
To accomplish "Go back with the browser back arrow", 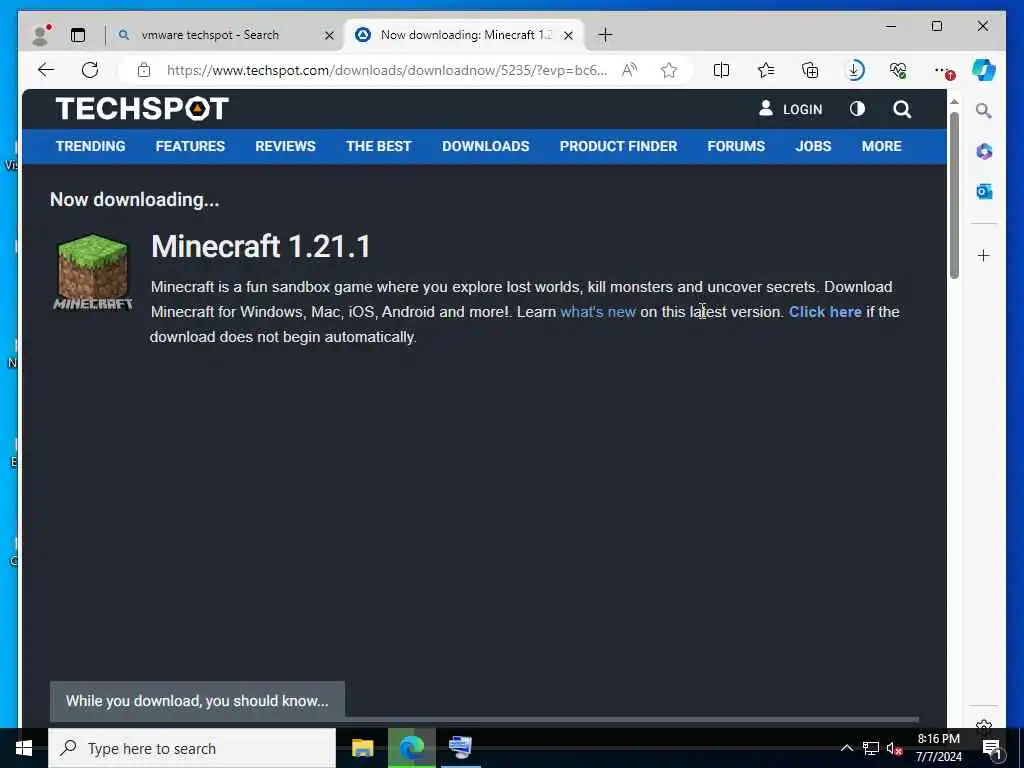I will point(46,70).
